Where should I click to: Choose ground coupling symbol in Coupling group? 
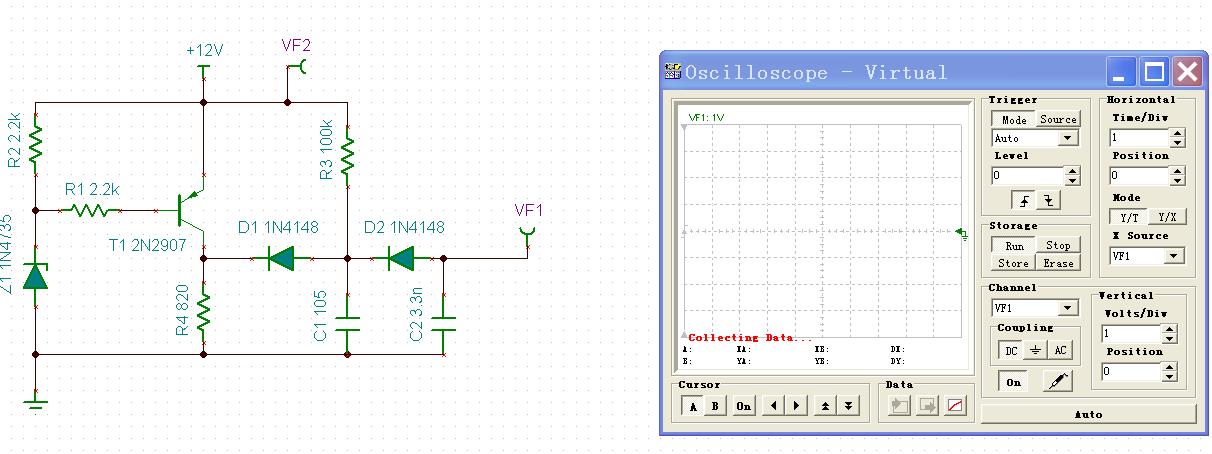coord(1036,350)
